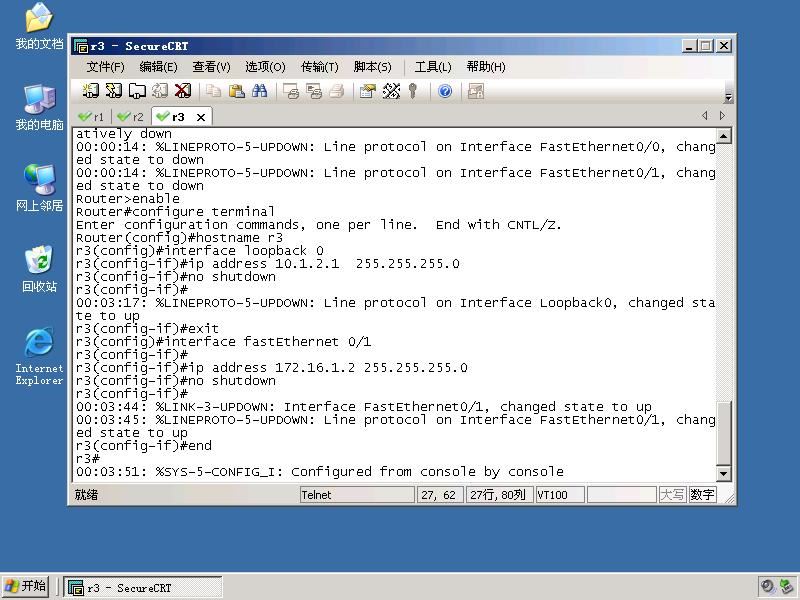Click the Print printer icon

[337, 91]
